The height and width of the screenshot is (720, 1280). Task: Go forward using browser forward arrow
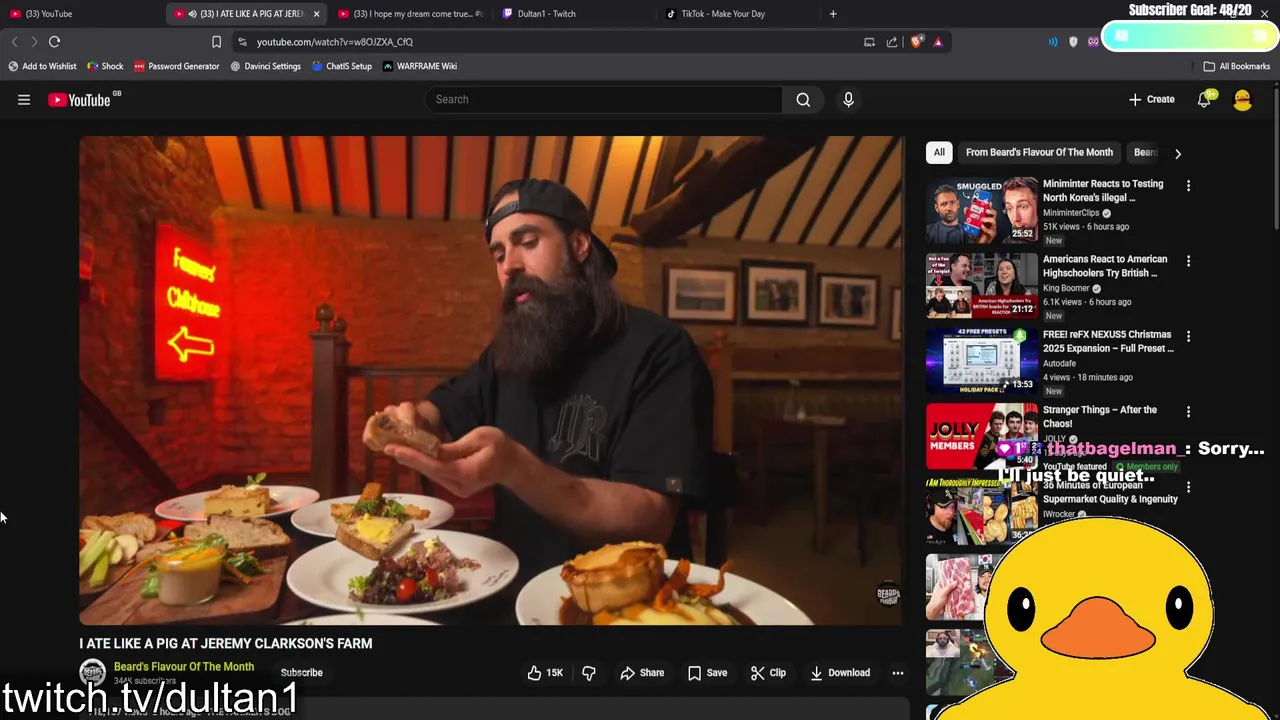34,42
